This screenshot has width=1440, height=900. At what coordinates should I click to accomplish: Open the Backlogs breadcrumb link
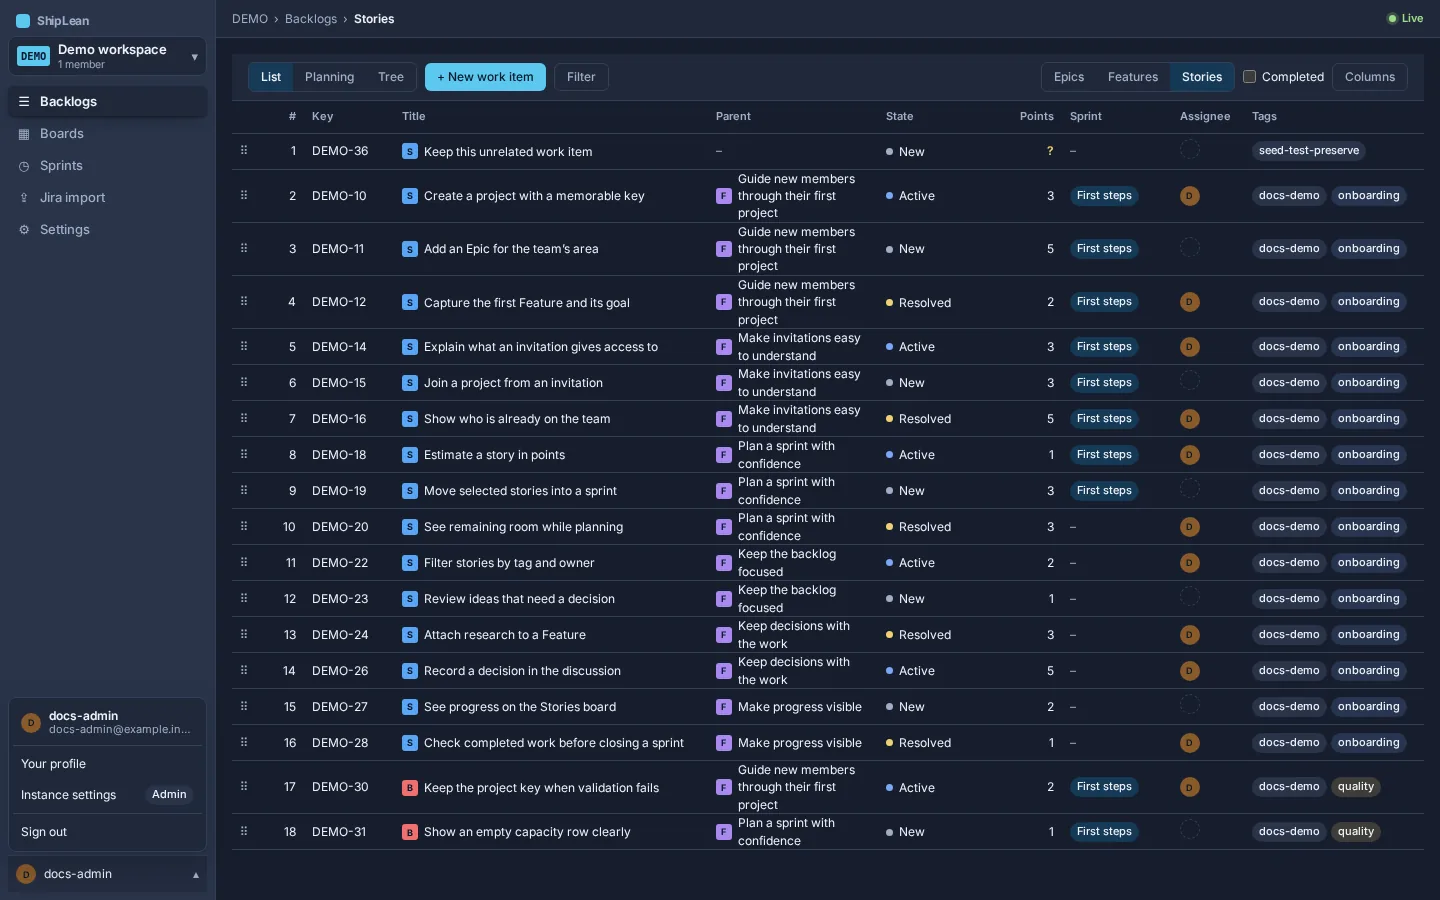(x=311, y=19)
